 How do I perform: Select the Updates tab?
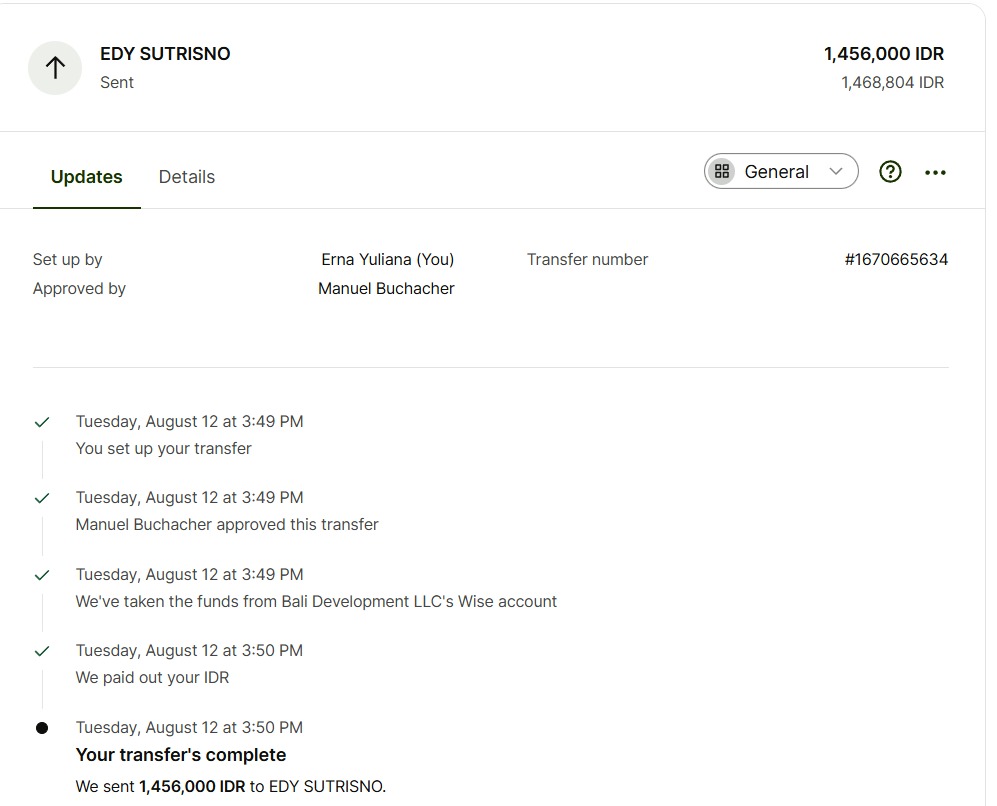pos(86,177)
